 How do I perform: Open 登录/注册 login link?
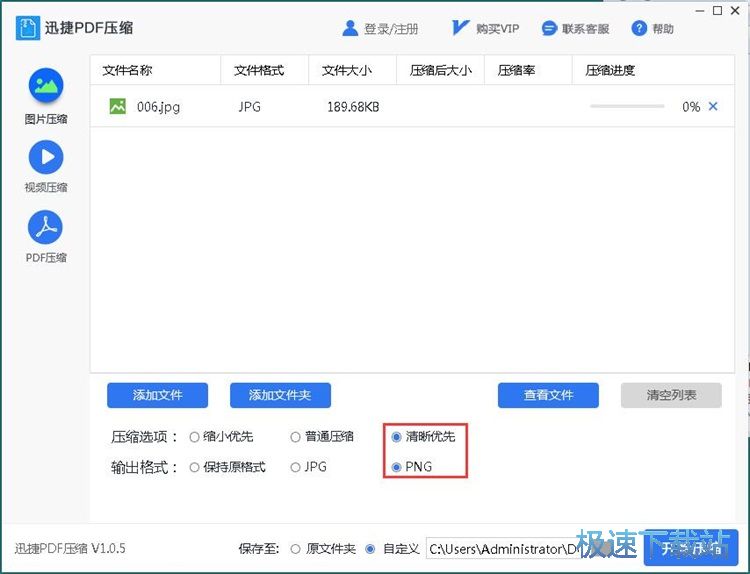(x=391, y=29)
